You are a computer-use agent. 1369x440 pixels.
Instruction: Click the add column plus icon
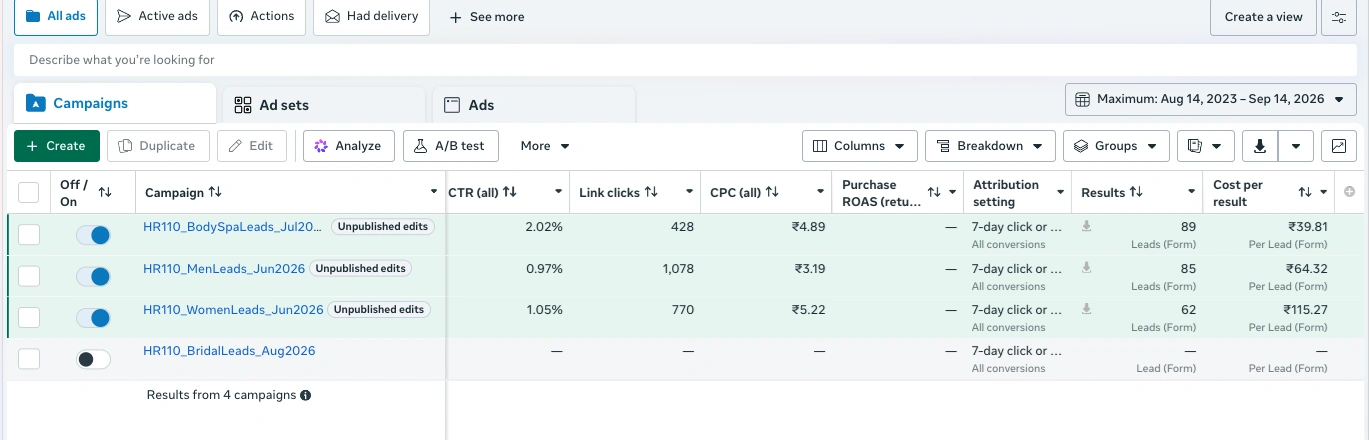(x=1349, y=192)
